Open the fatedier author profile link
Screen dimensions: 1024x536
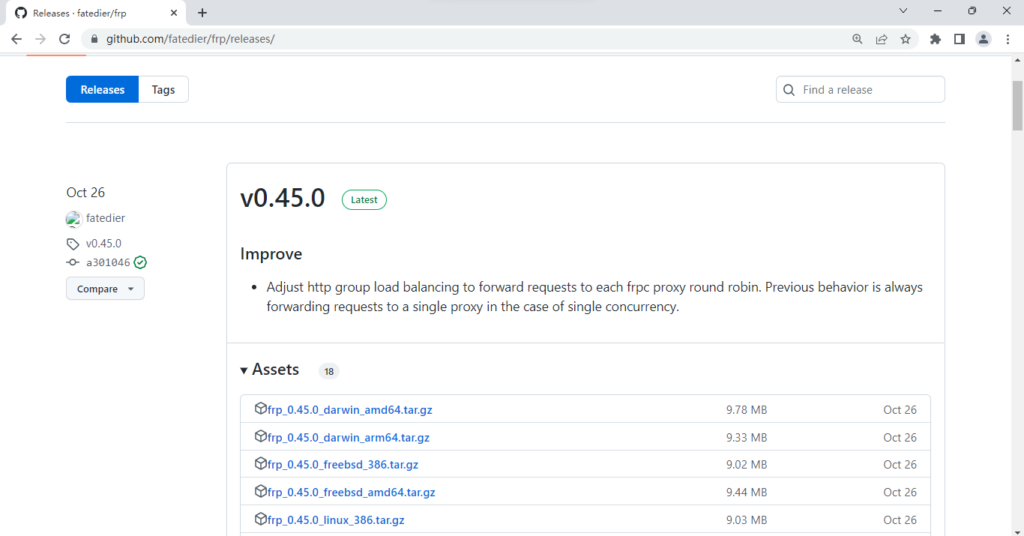105,218
